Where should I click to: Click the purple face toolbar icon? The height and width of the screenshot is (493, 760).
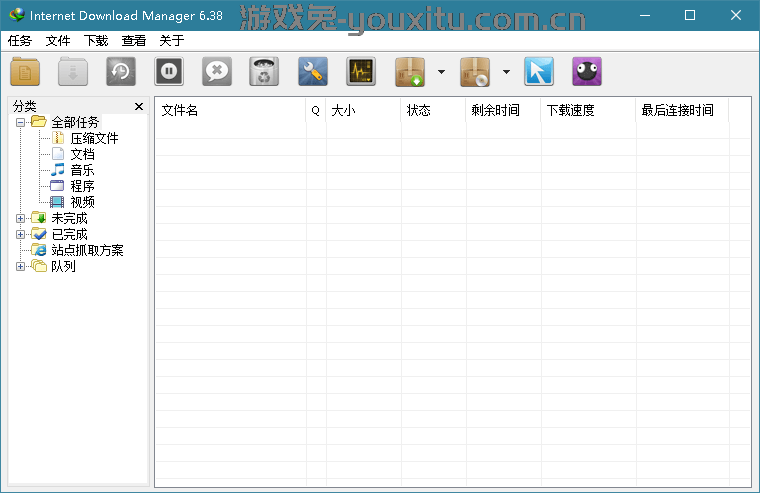click(586, 72)
